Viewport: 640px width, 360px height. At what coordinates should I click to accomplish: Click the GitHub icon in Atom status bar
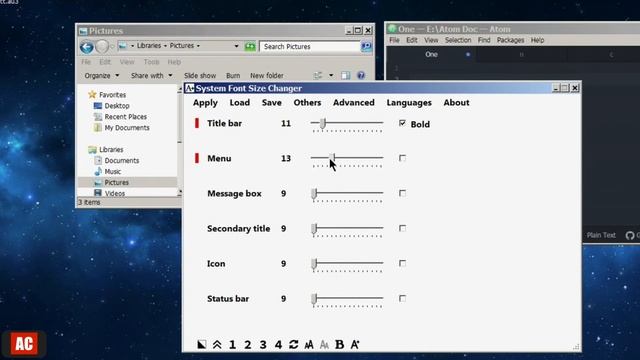(x=630, y=236)
